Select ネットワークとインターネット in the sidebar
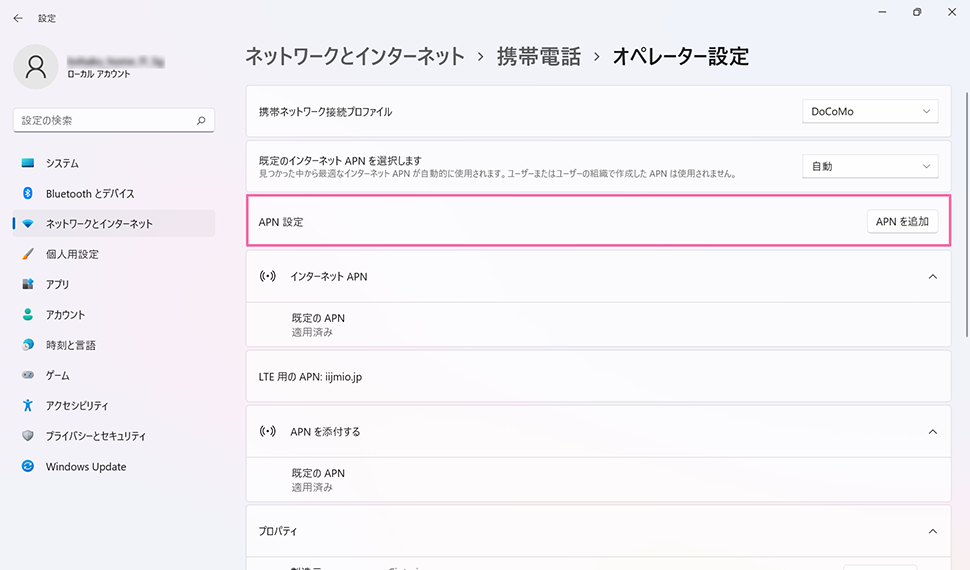970x570 pixels. click(x=99, y=224)
